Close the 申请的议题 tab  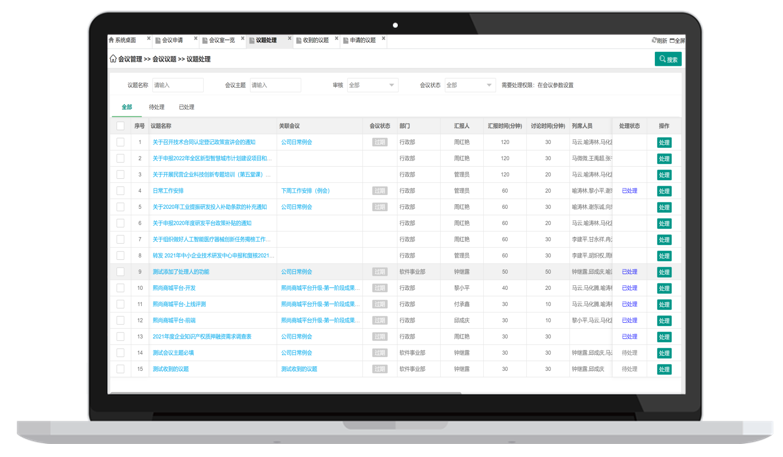pos(383,38)
